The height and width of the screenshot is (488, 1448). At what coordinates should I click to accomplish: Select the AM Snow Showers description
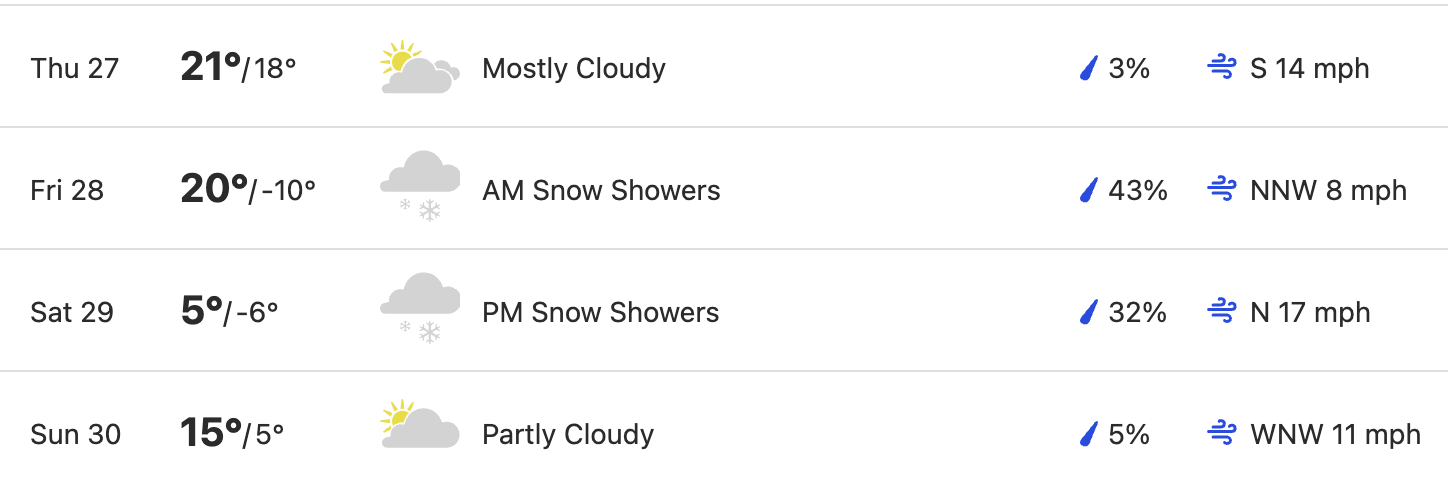tap(601, 190)
